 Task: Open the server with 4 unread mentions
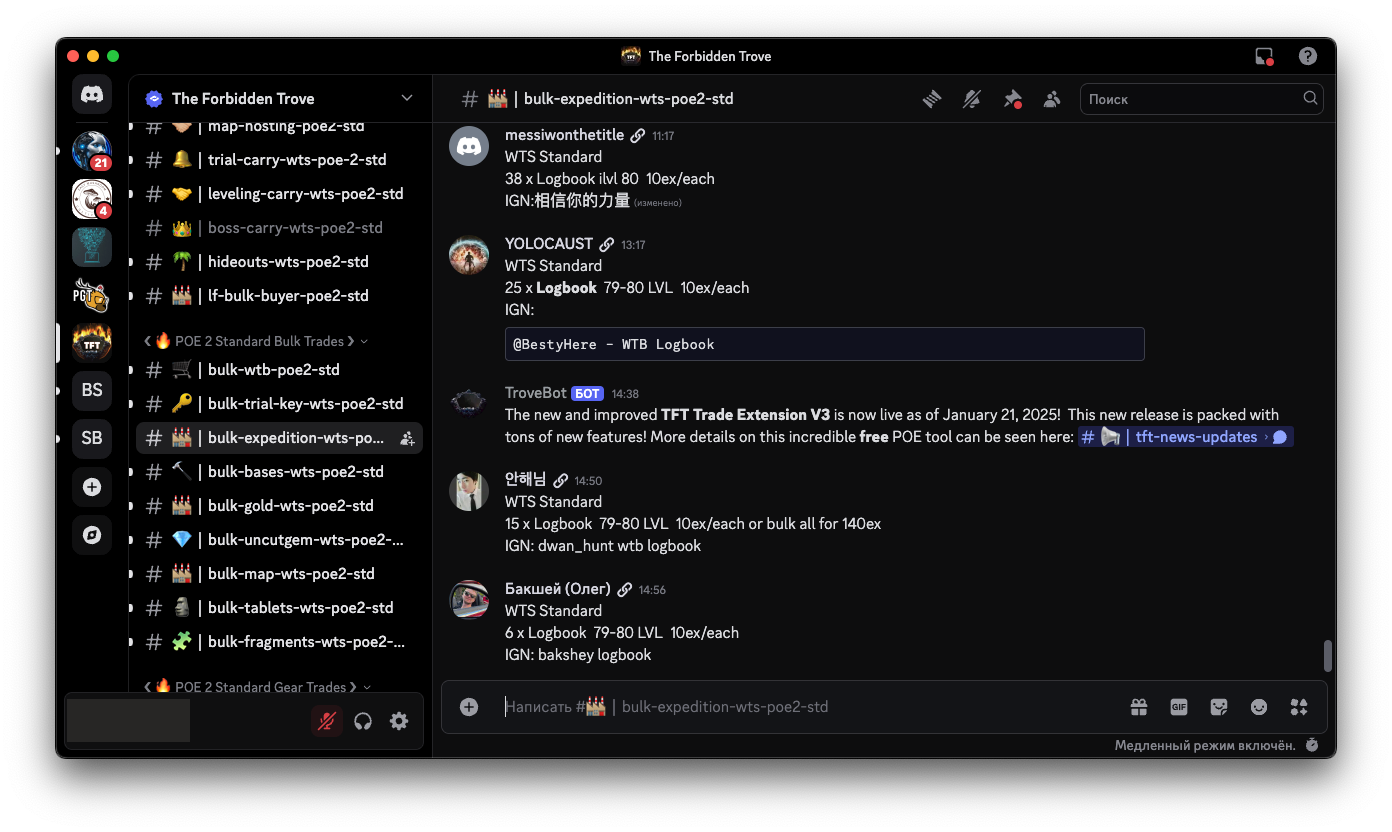pos(92,199)
